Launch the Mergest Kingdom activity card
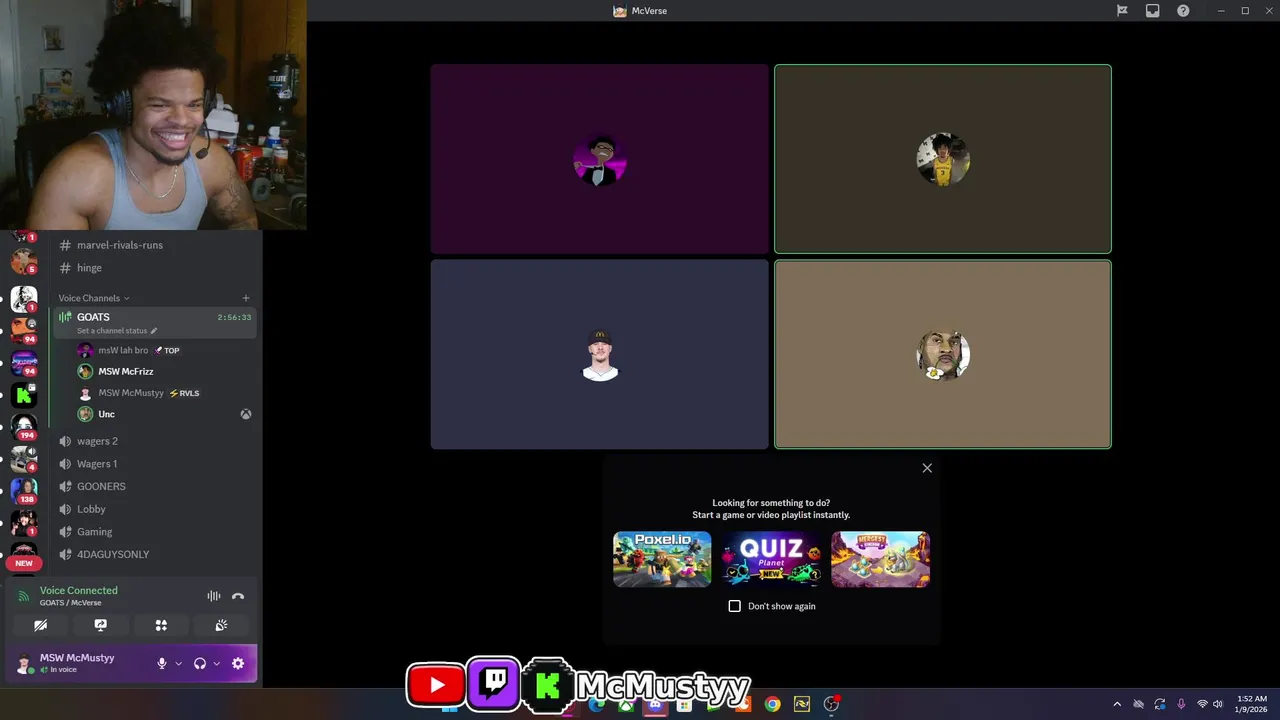Viewport: 1280px width, 720px height. click(x=880, y=559)
